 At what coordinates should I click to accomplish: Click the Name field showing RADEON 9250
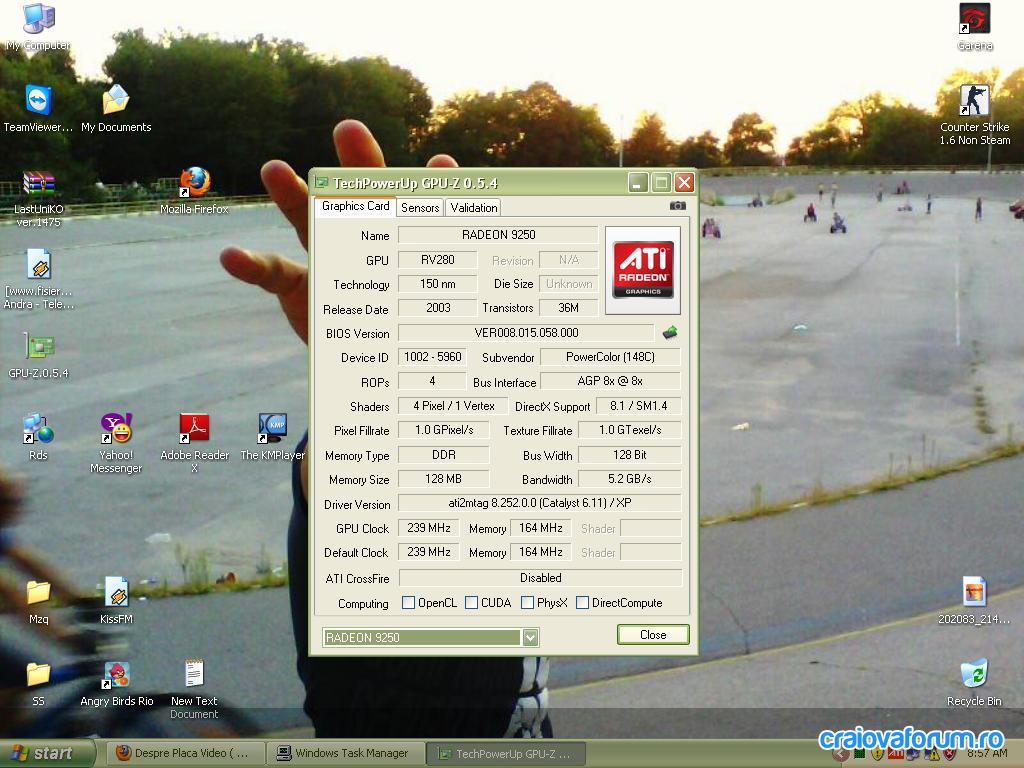pos(498,234)
